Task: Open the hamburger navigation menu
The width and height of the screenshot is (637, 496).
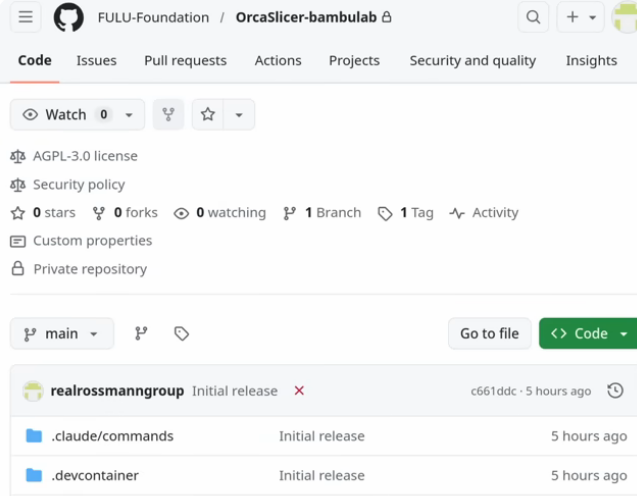Action: coord(25,17)
